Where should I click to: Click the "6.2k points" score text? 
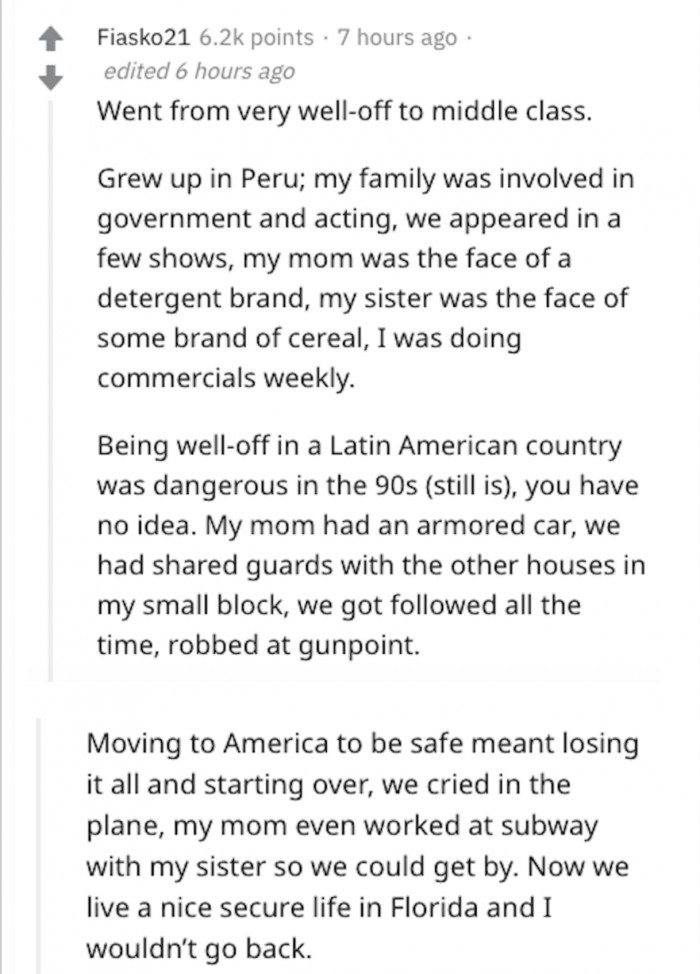click(x=257, y=38)
